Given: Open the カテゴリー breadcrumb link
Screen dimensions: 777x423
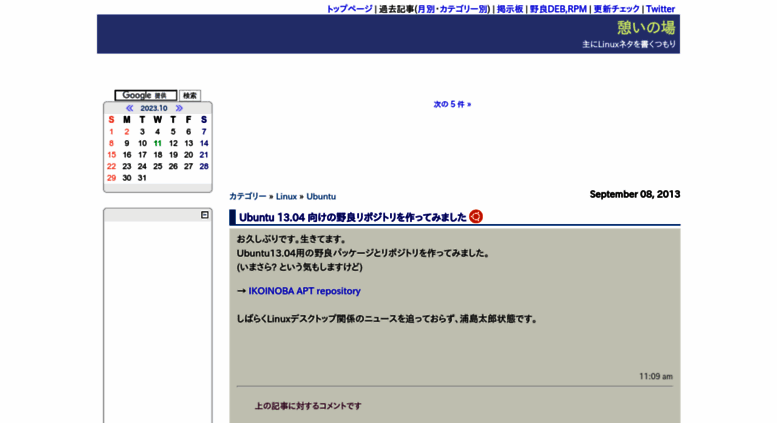Looking at the screenshot, I should [x=248, y=196].
